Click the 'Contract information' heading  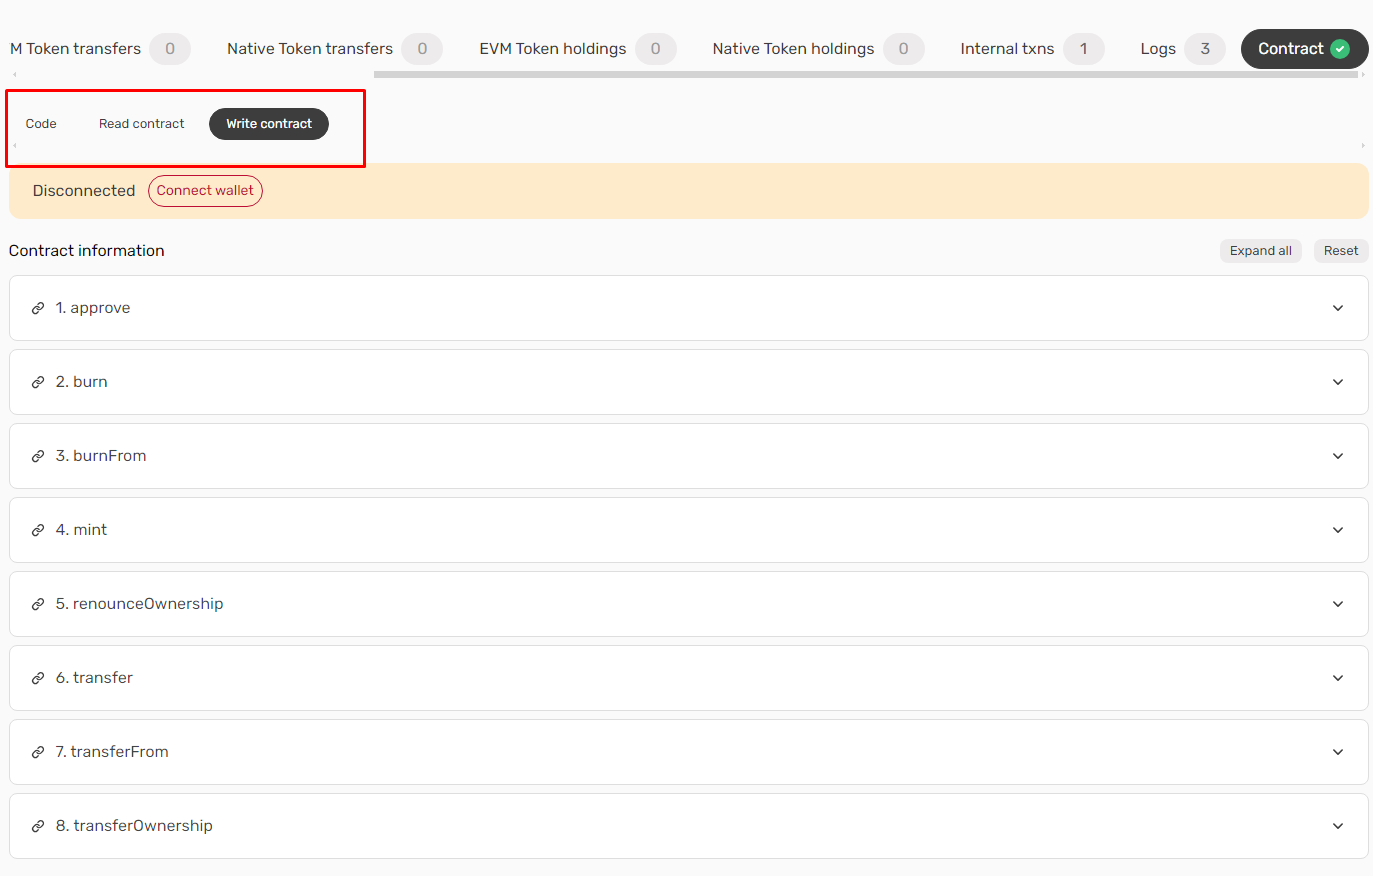pos(87,251)
